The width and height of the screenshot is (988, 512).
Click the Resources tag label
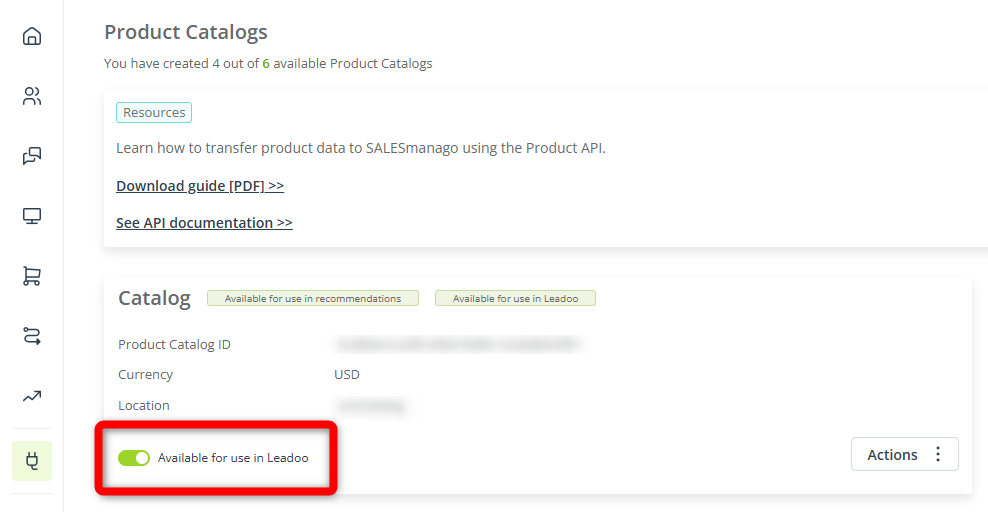pyautogui.click(x=154, y=112)
